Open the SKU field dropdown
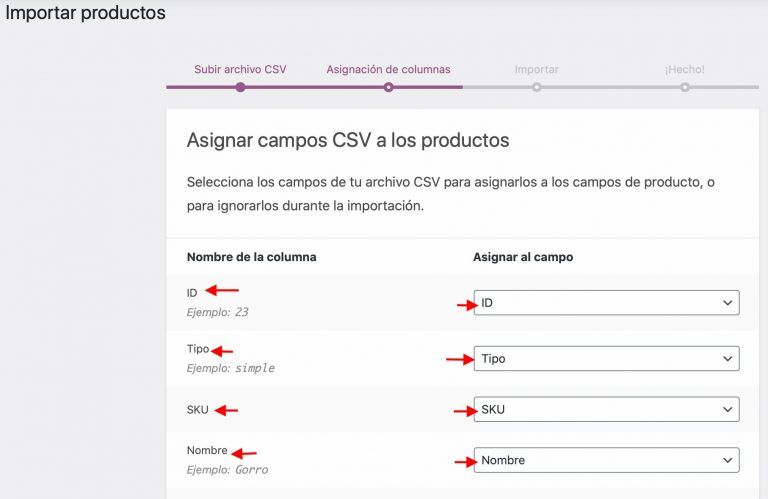 [606, 409]
